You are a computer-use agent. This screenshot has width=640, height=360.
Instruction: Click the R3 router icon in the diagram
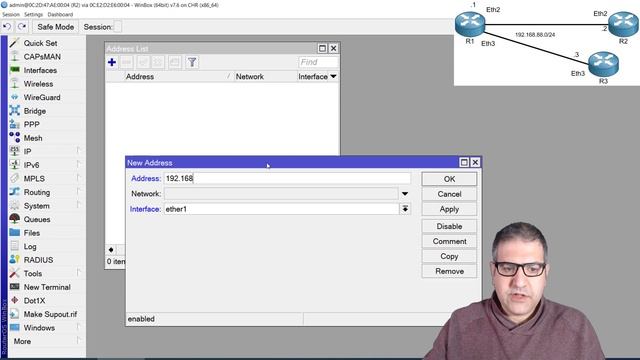(603, 64)
